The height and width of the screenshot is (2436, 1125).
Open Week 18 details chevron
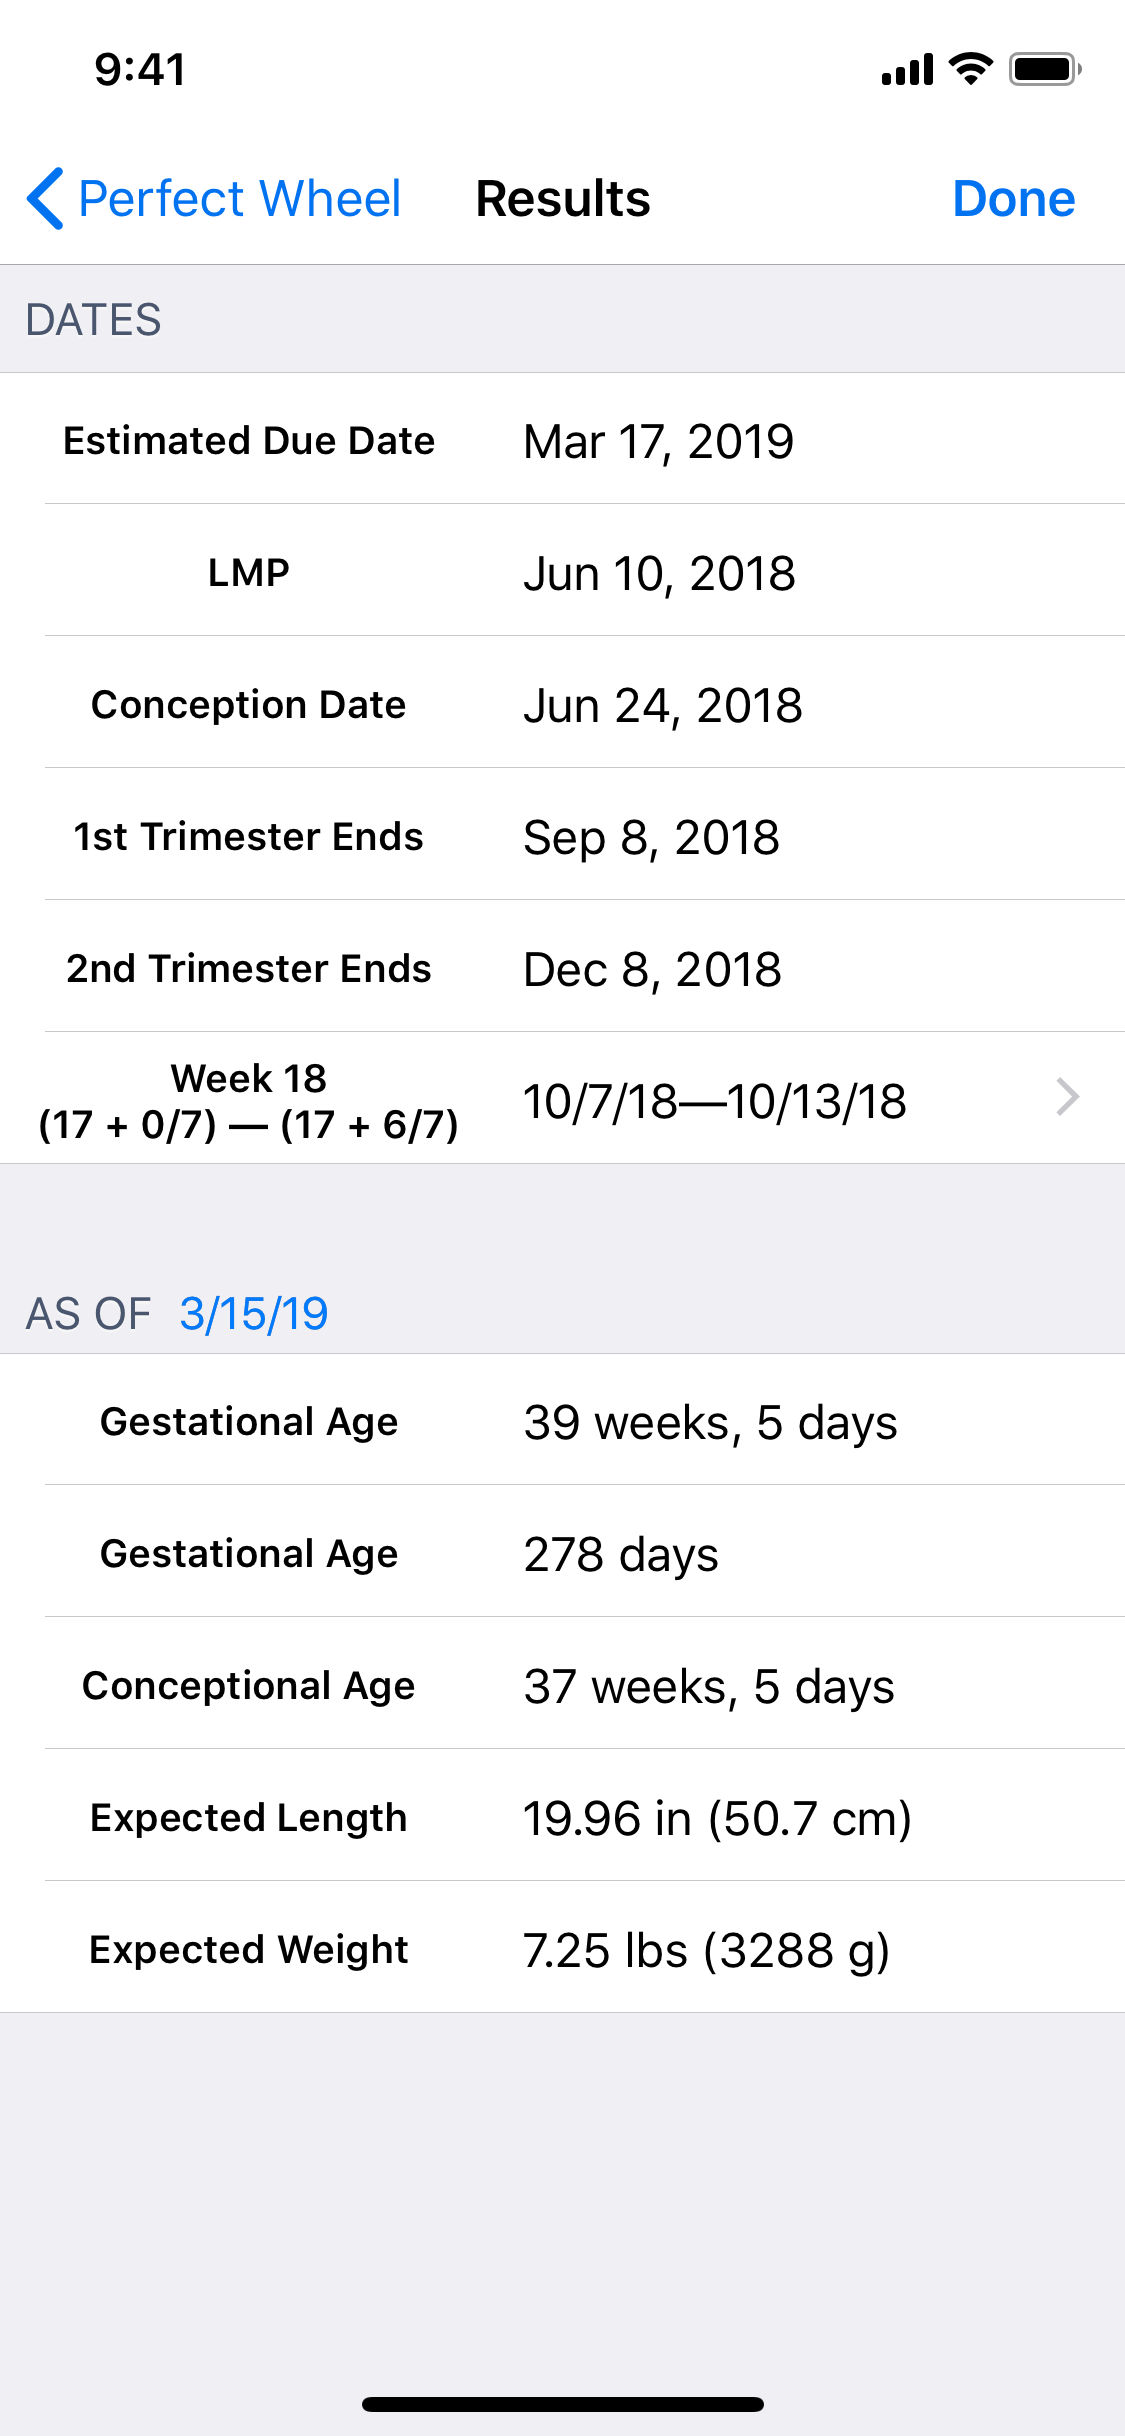click(x=1068, y=1097)
